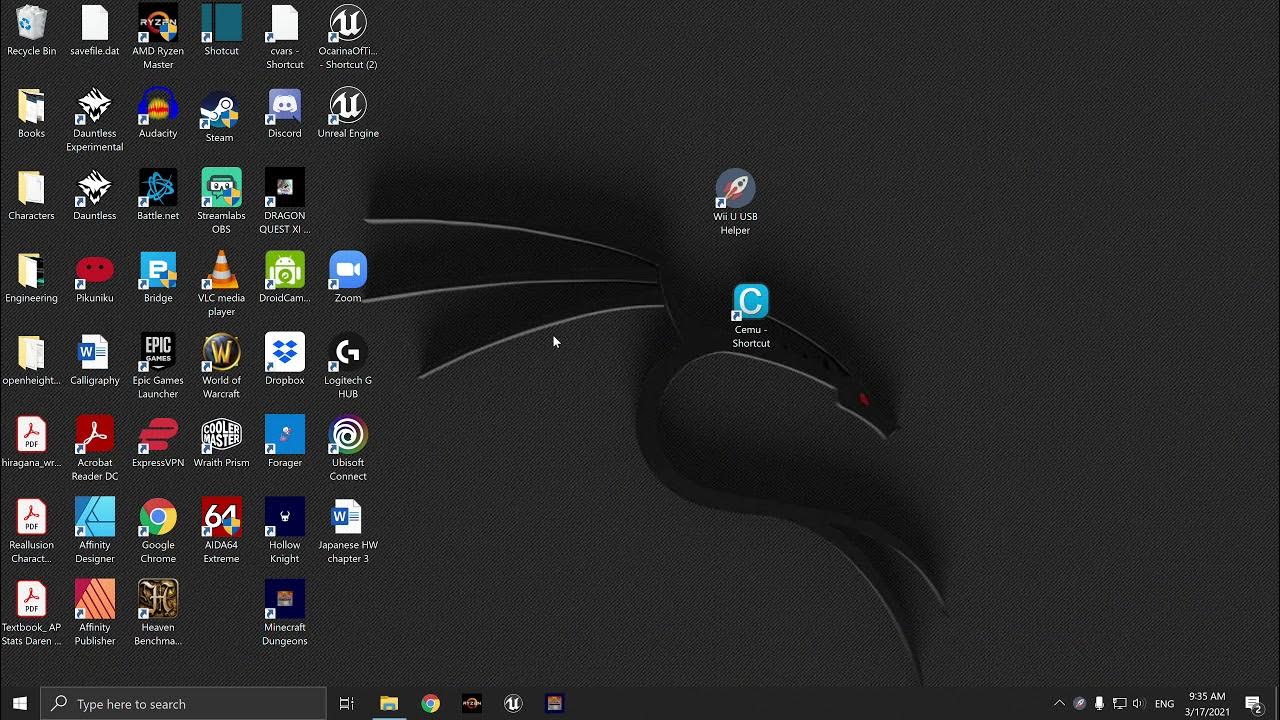Select the openheight folder icon
This screenshot has width=1280, height=720.
[31, 360]
